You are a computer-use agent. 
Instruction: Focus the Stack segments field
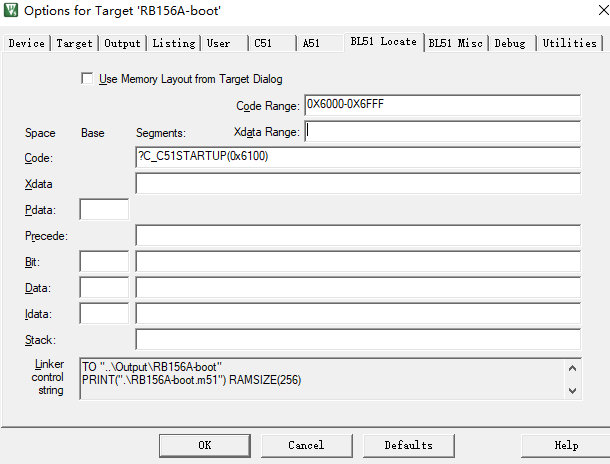(x=358, y=340)
